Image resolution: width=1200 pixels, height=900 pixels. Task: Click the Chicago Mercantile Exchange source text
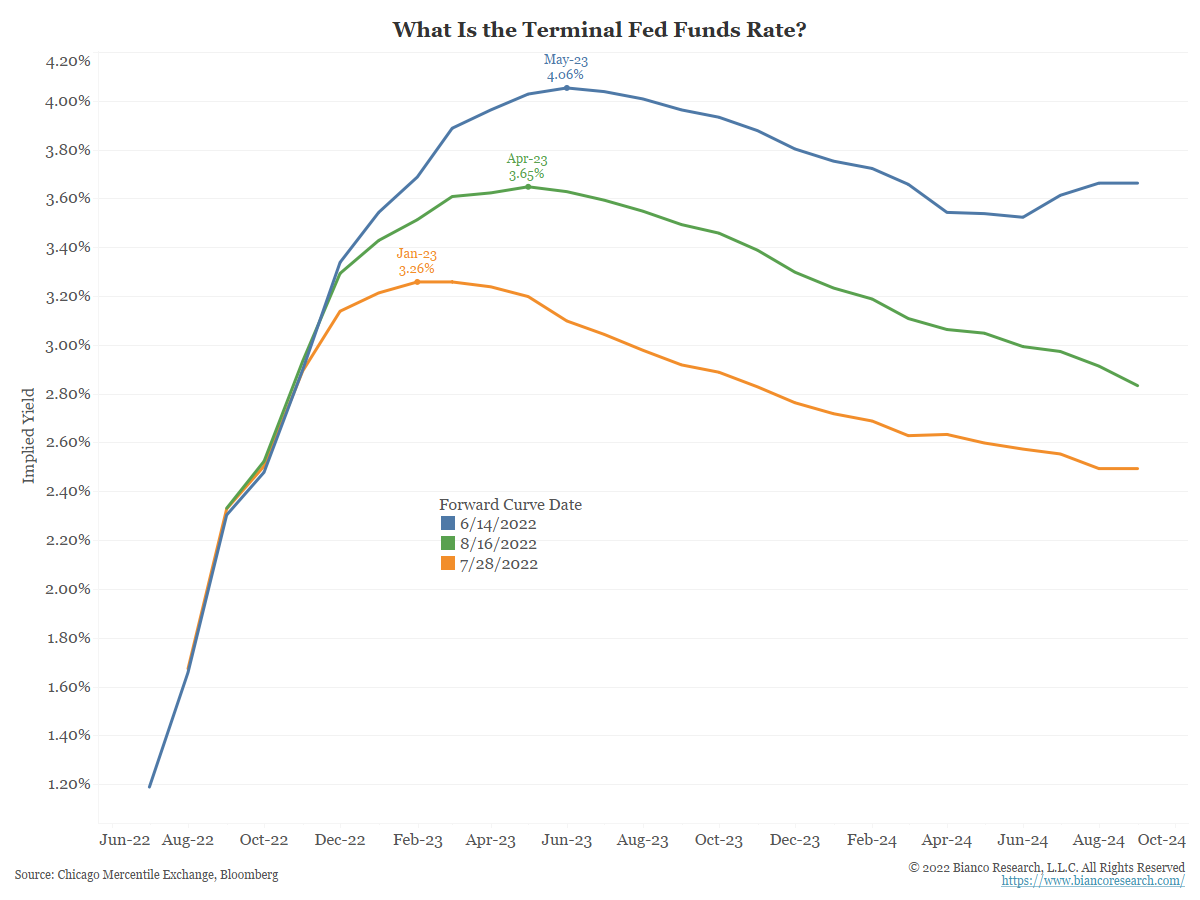pyautogui.click(x=146, y=875)
